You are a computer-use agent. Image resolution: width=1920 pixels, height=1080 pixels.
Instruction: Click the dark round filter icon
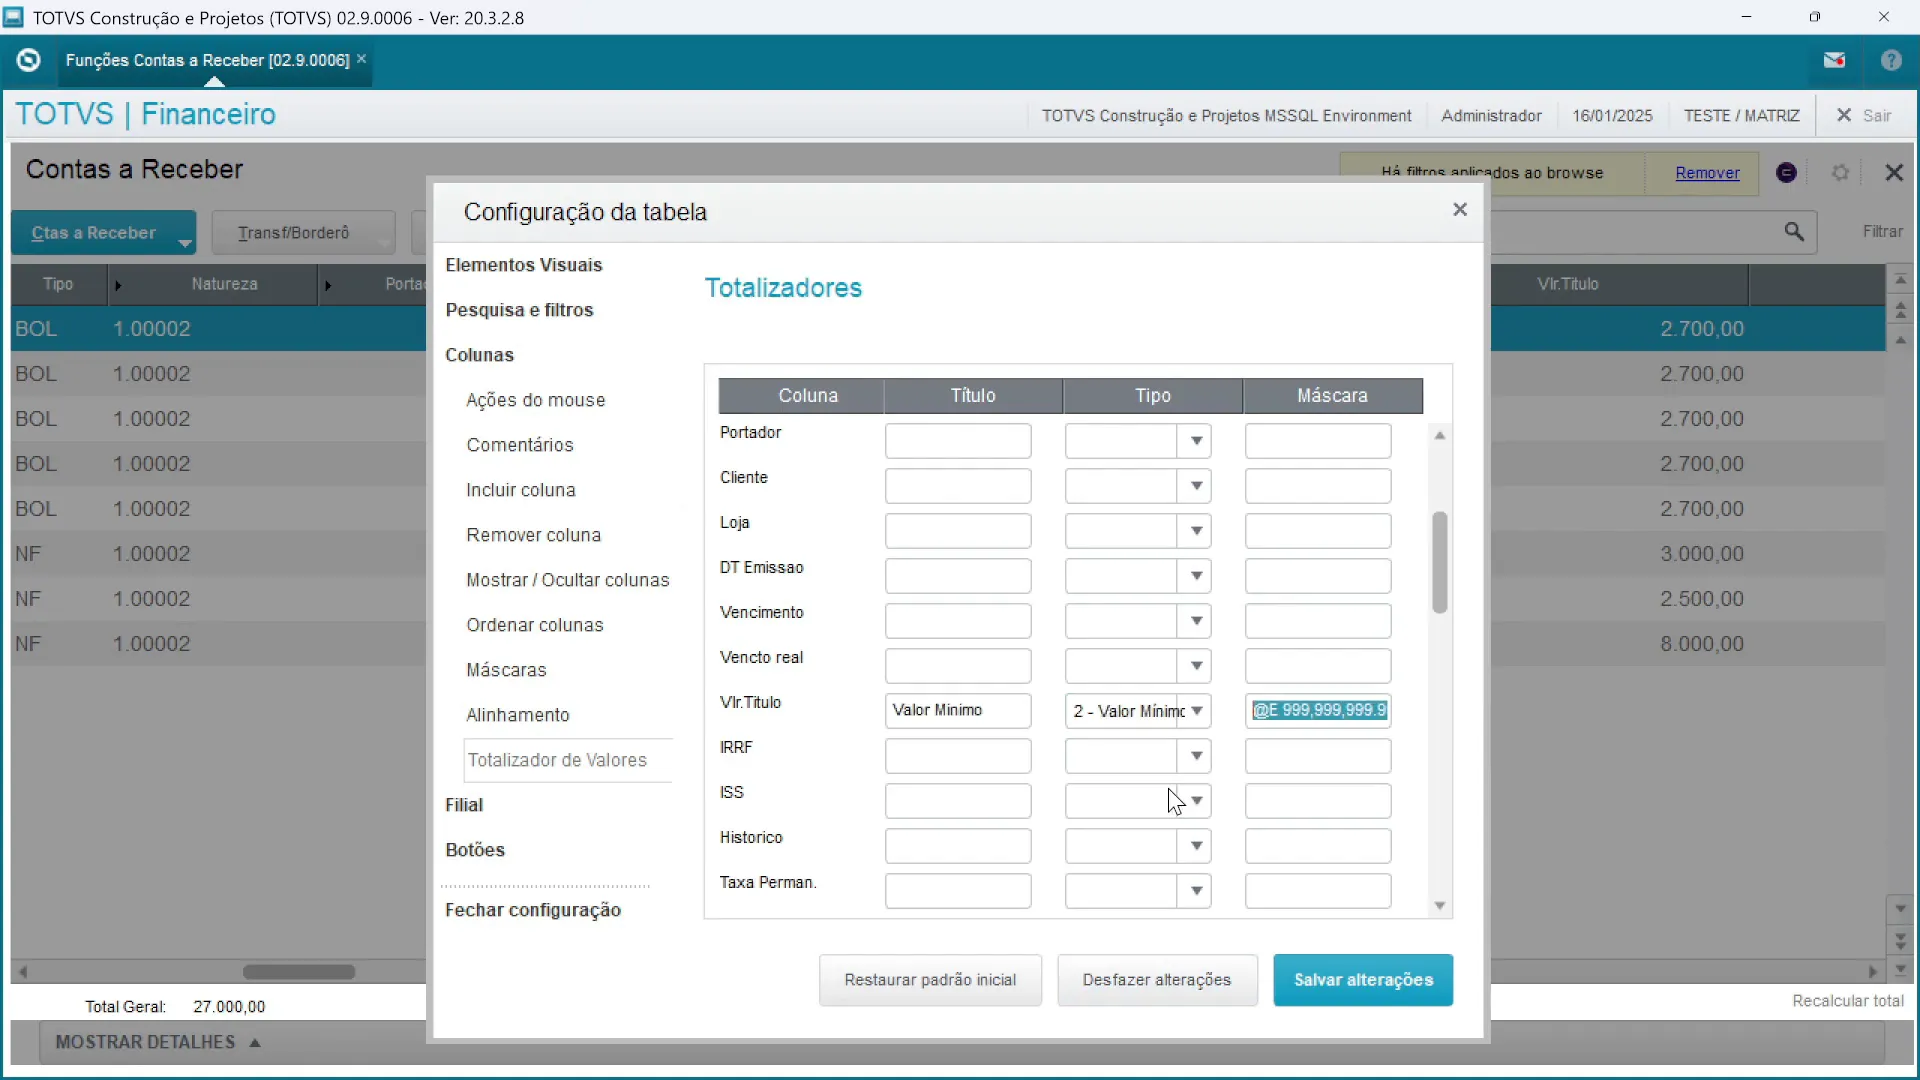coord(1787,173)
